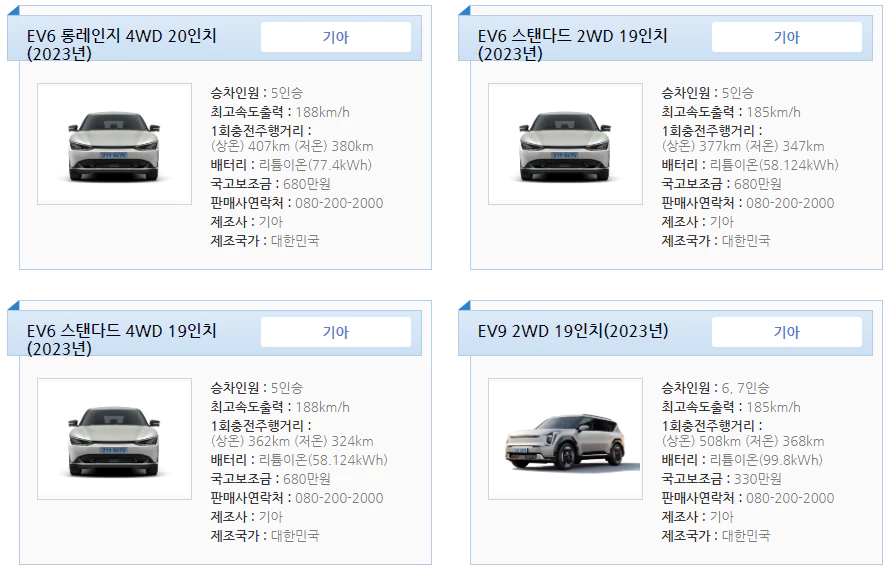Image resolution: width=889 pixels, height=573 pixels.
Task: Click range text 508km in EV9 card
Action: coord(719,441)
